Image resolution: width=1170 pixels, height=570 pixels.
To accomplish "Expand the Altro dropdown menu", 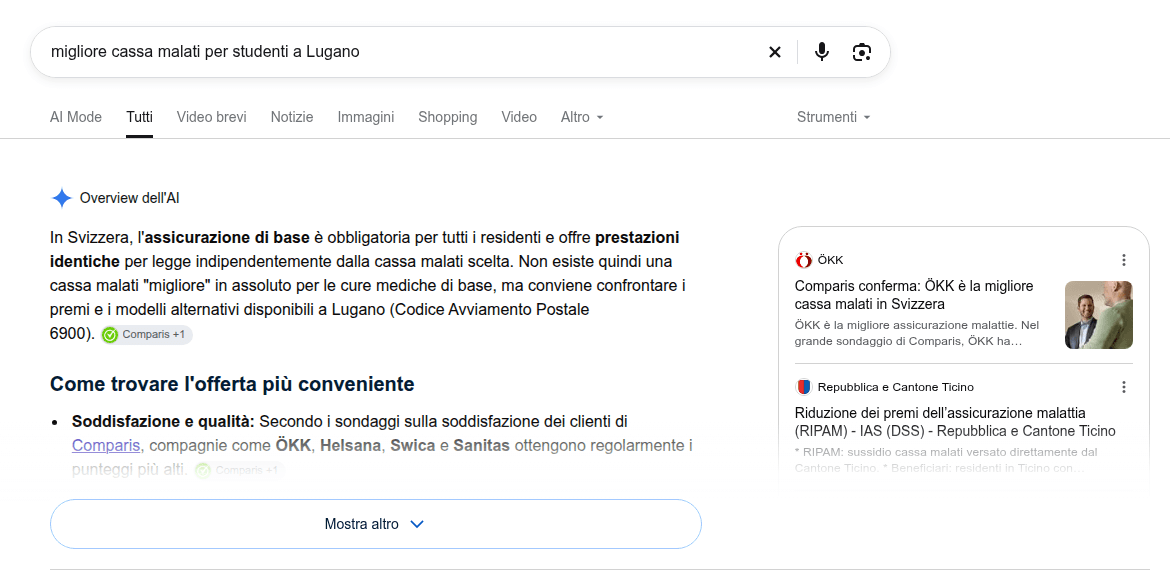I will [x=582, y=117].
